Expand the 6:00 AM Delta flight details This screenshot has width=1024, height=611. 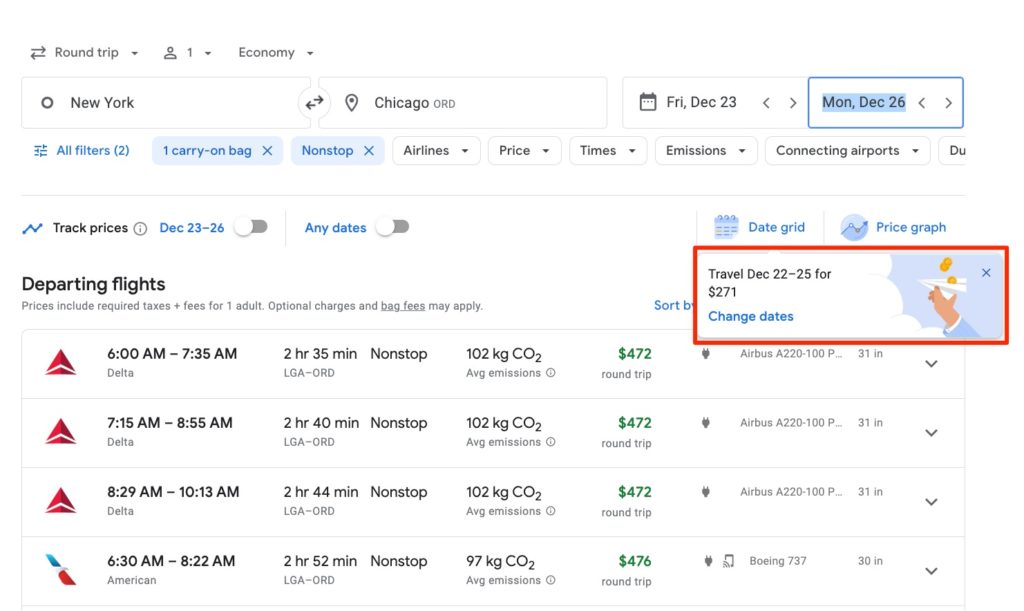click(931, 364)
